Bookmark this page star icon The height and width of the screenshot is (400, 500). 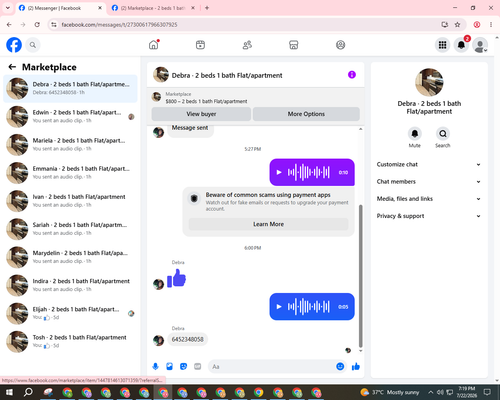pyautogui.click(x=457, y=25)
